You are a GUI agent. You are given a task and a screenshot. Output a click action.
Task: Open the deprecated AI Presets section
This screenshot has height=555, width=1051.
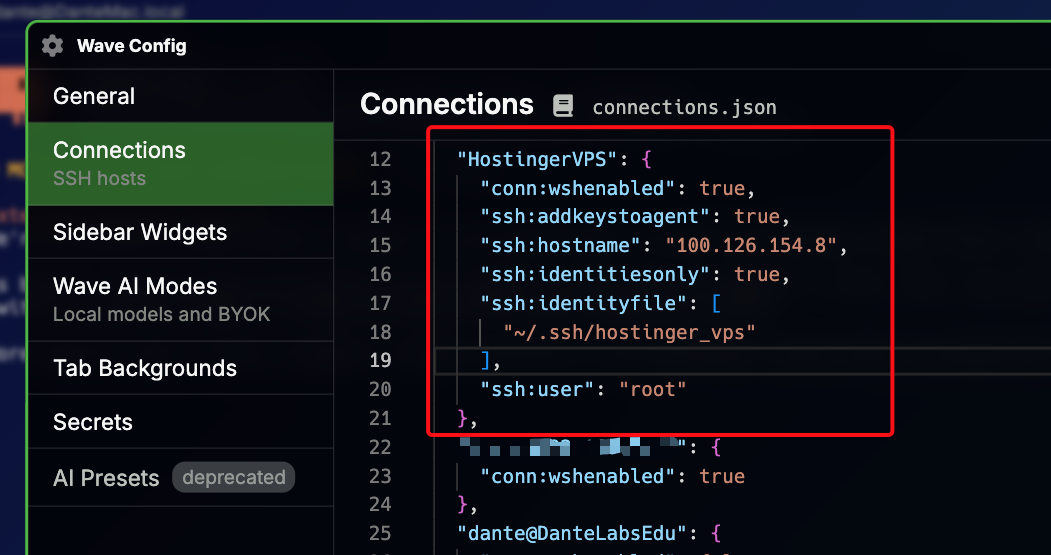(x=180, y=477)
